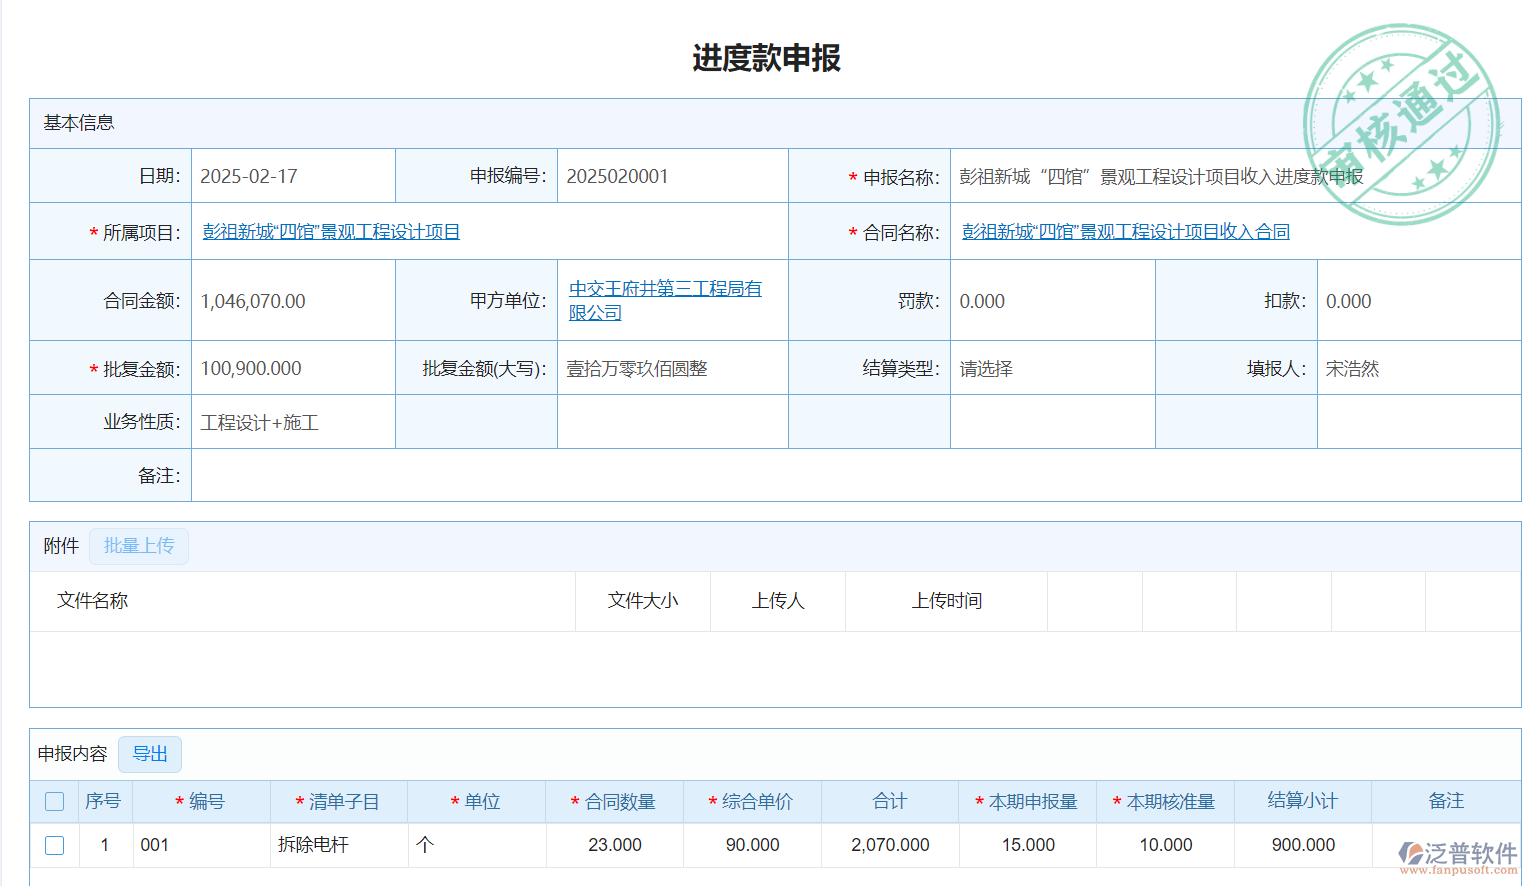Select the 业务性质 field value
The width and height of the screenshot is (1528, 886).
pos(260,423)
